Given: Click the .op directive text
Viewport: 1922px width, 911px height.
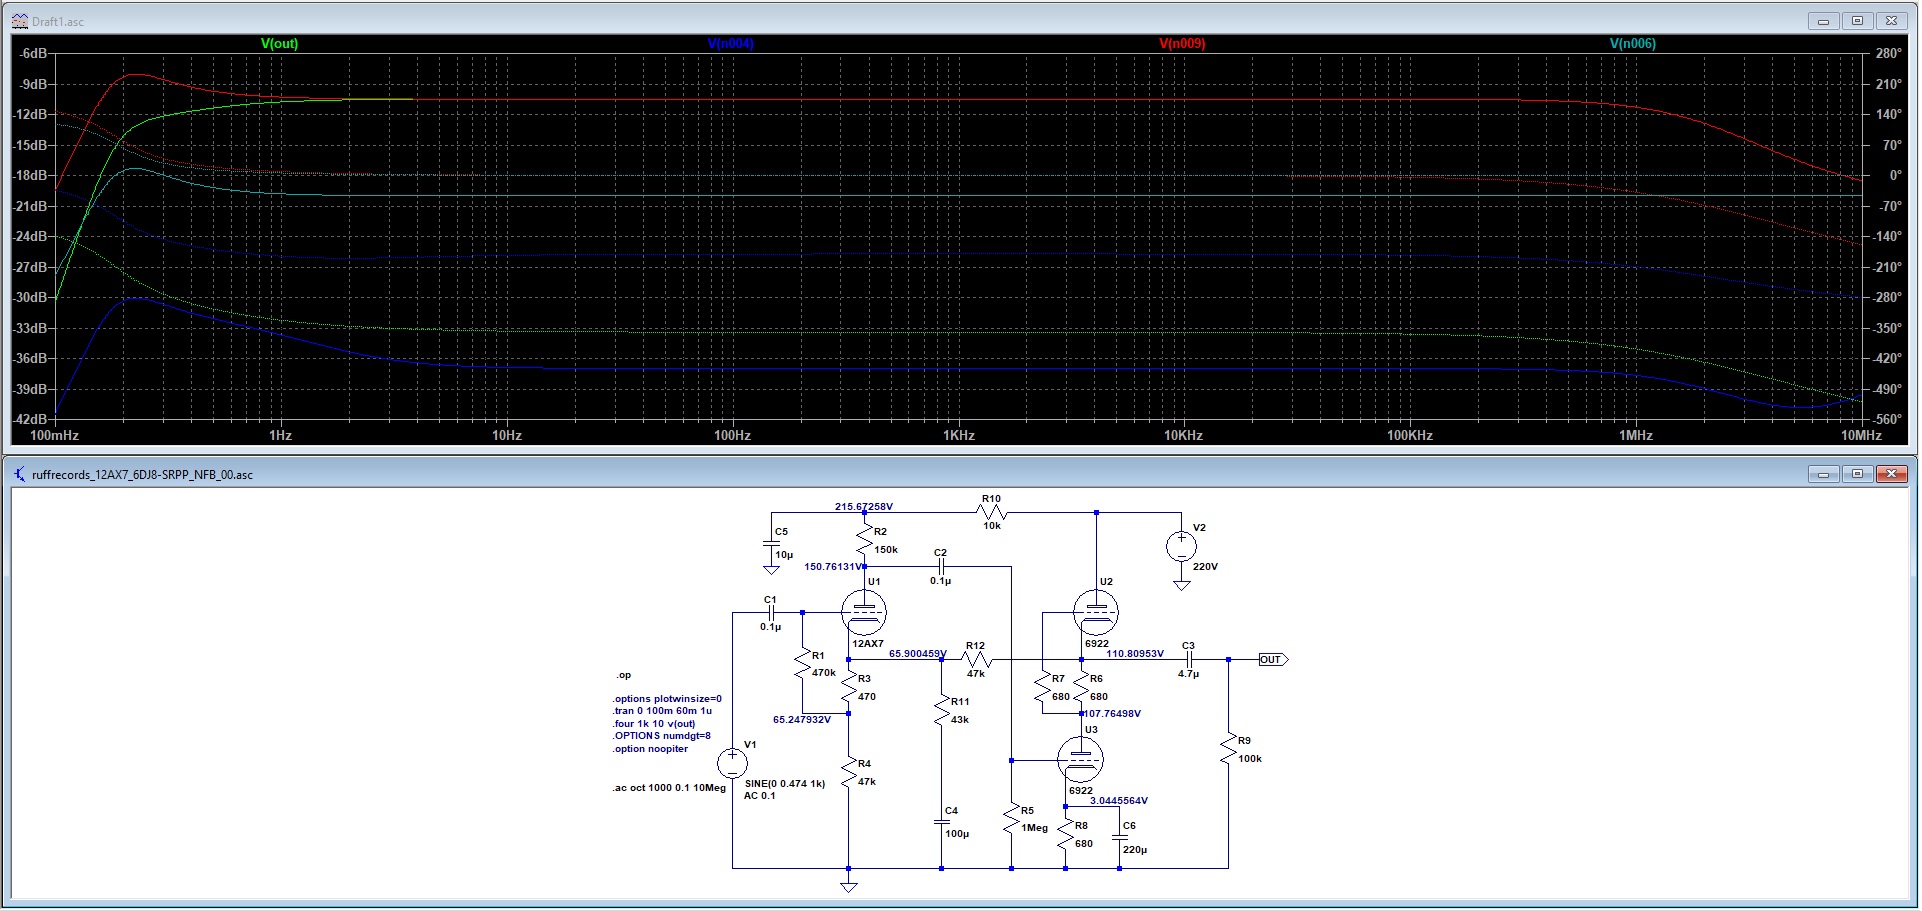Looking at the screenshot, I should [623, 675].
